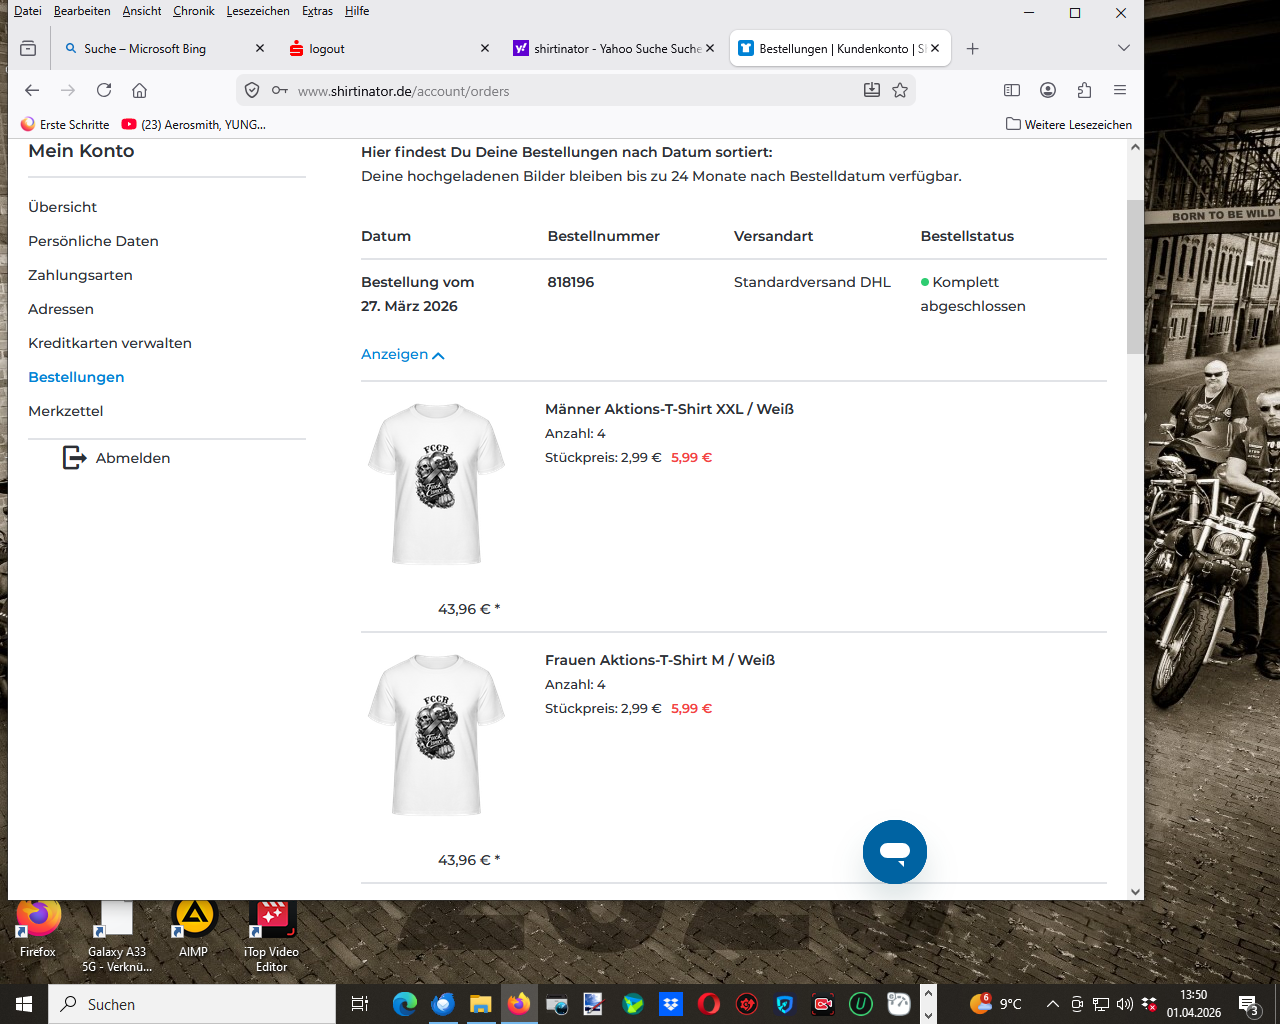The image size is (1280, 1024).
Task: Open the extensions puzzle icon
Action: click(x=1084, y=90)
